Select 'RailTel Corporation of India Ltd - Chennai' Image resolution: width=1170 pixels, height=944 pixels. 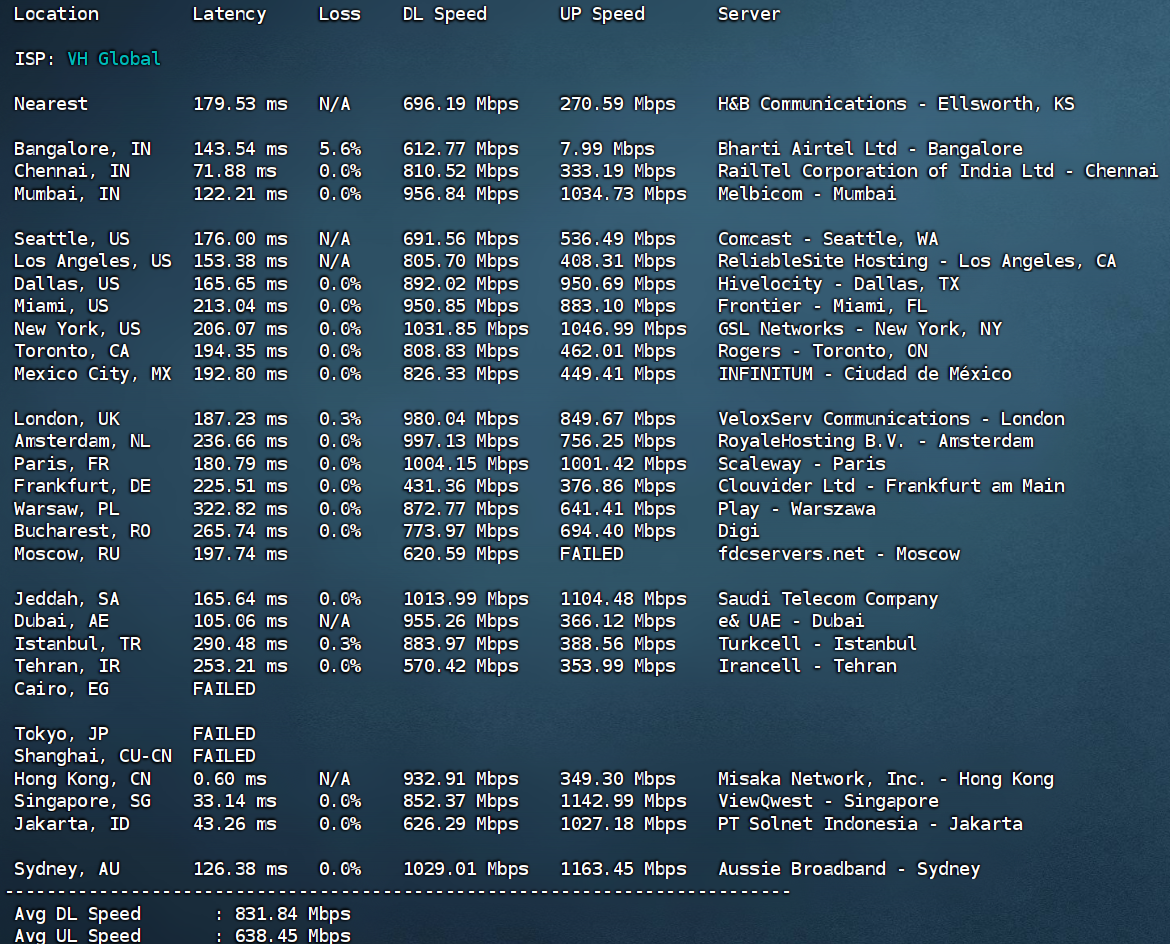tap(938, 171)
